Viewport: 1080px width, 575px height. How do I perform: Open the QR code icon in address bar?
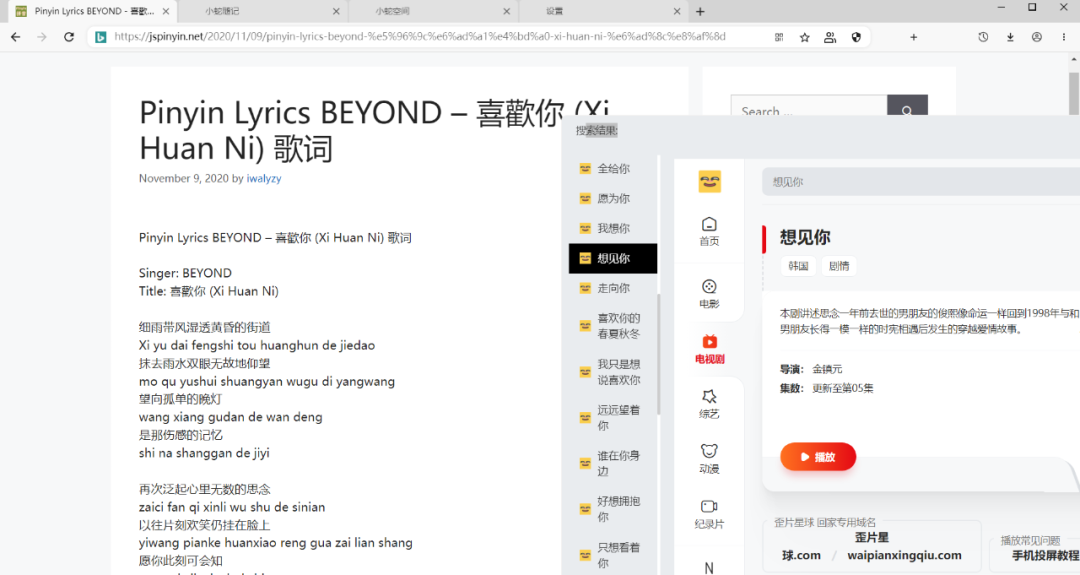779,37
